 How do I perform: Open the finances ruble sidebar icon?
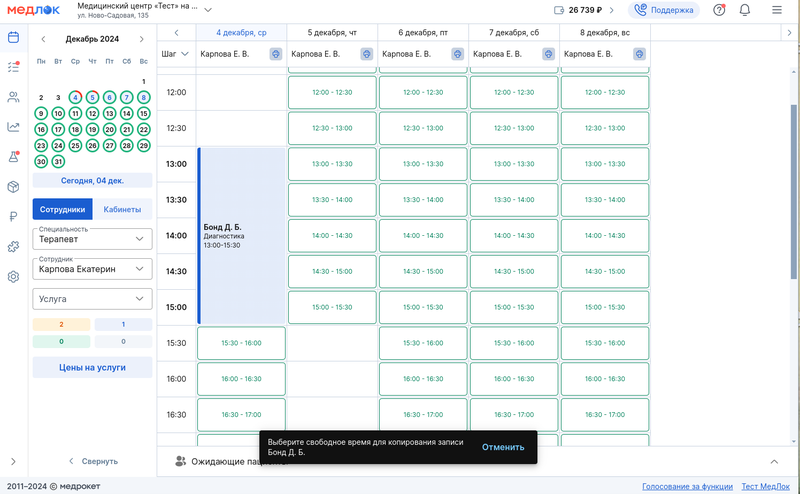pyautogui.click(x=13, y=216)
